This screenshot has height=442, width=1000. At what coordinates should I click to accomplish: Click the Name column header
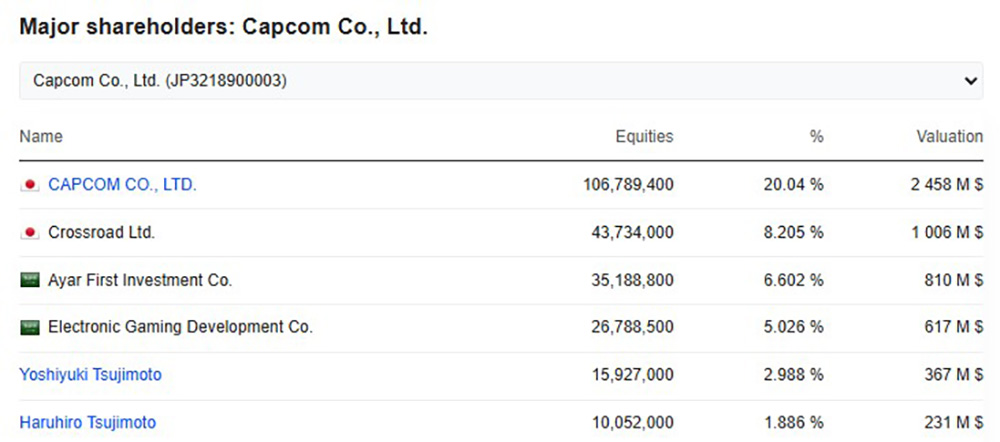pyautogui.click(x=41, y=137)
